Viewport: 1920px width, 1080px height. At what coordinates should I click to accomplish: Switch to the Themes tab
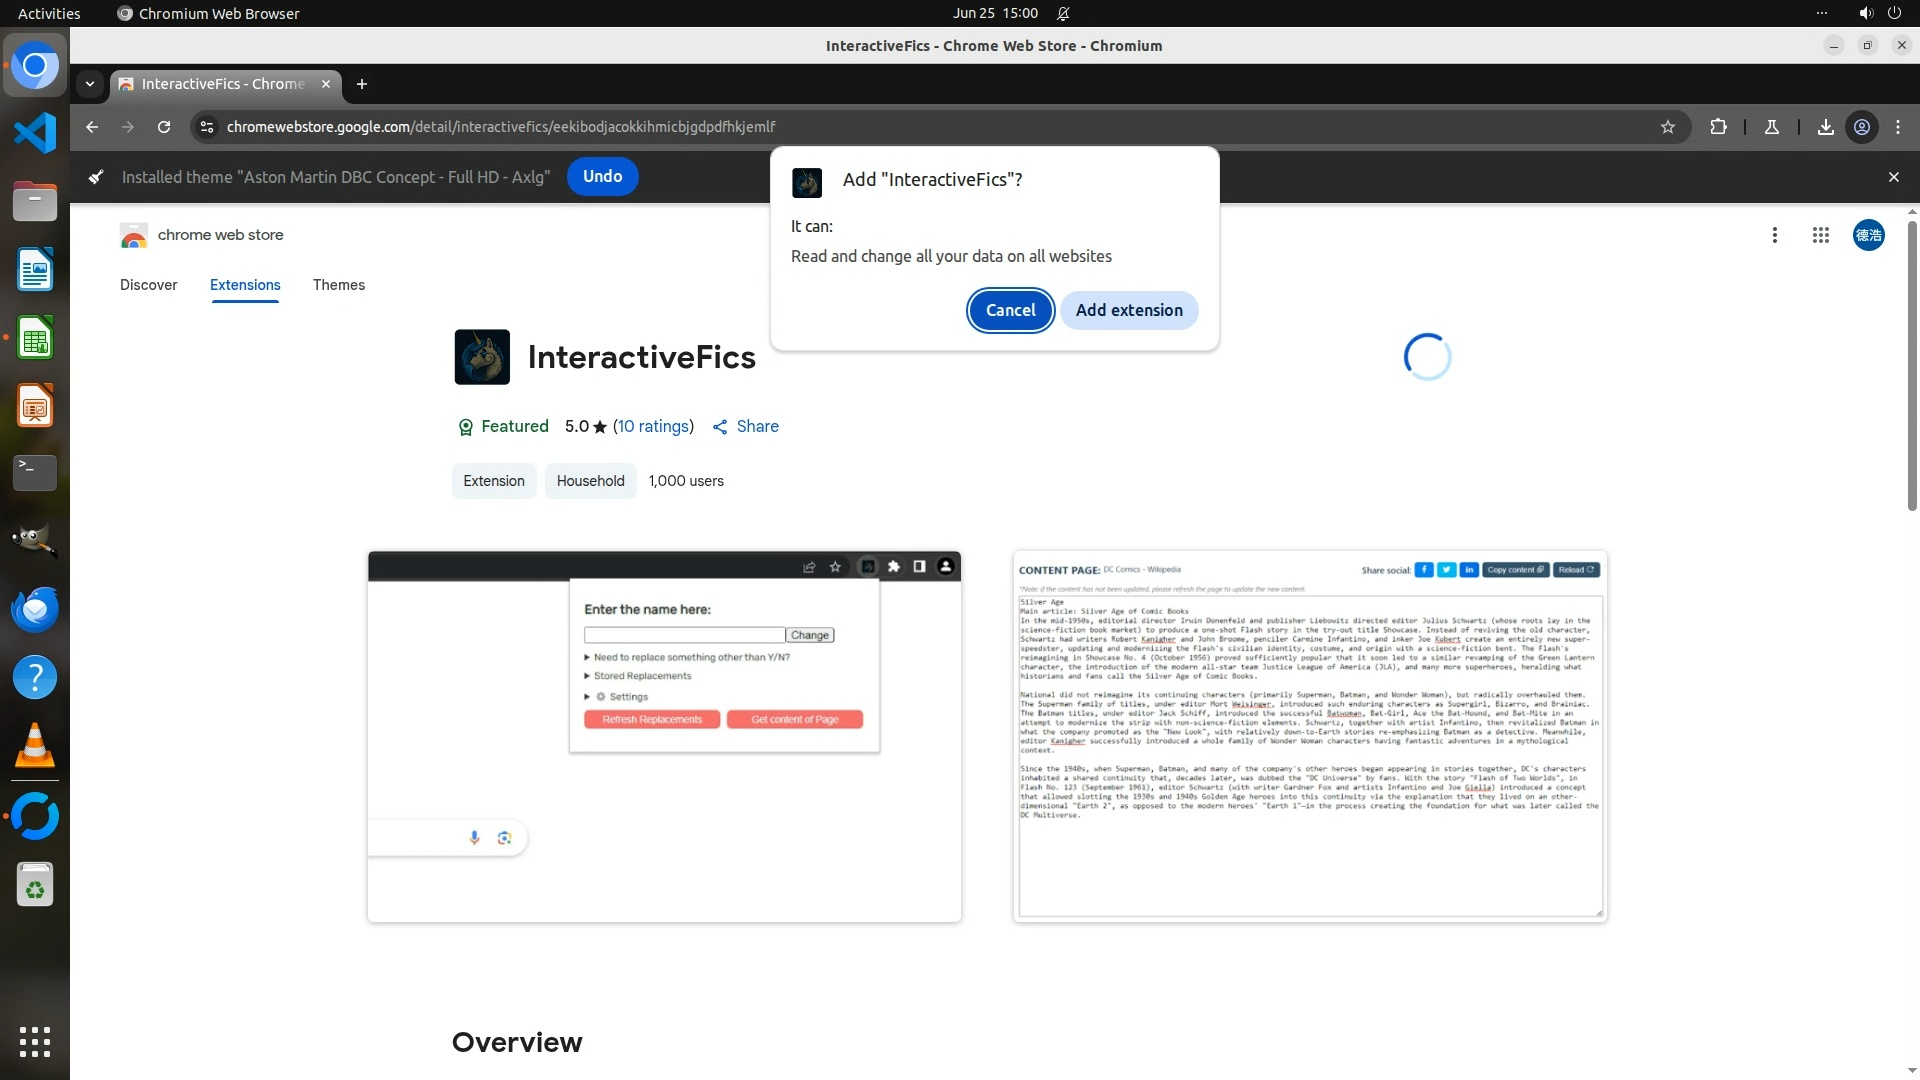(x=338, y=285)
